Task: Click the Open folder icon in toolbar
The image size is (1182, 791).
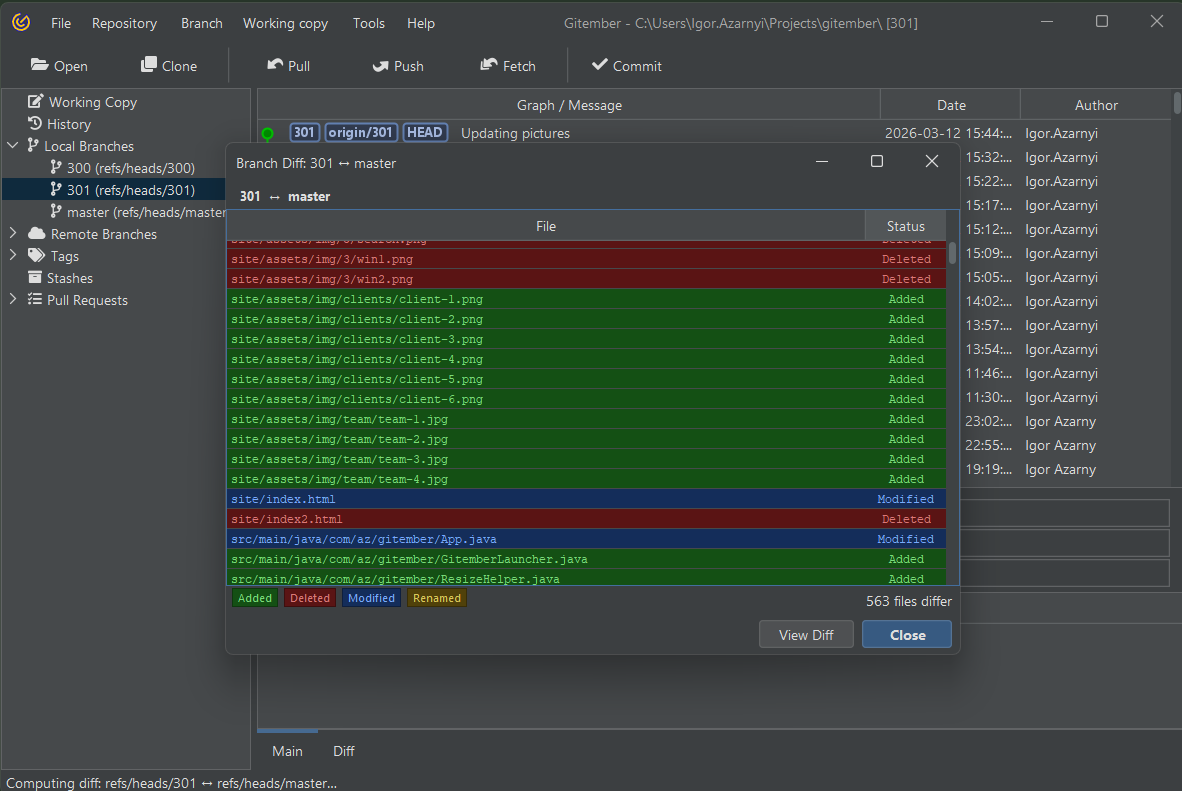Action: point(40,65)
